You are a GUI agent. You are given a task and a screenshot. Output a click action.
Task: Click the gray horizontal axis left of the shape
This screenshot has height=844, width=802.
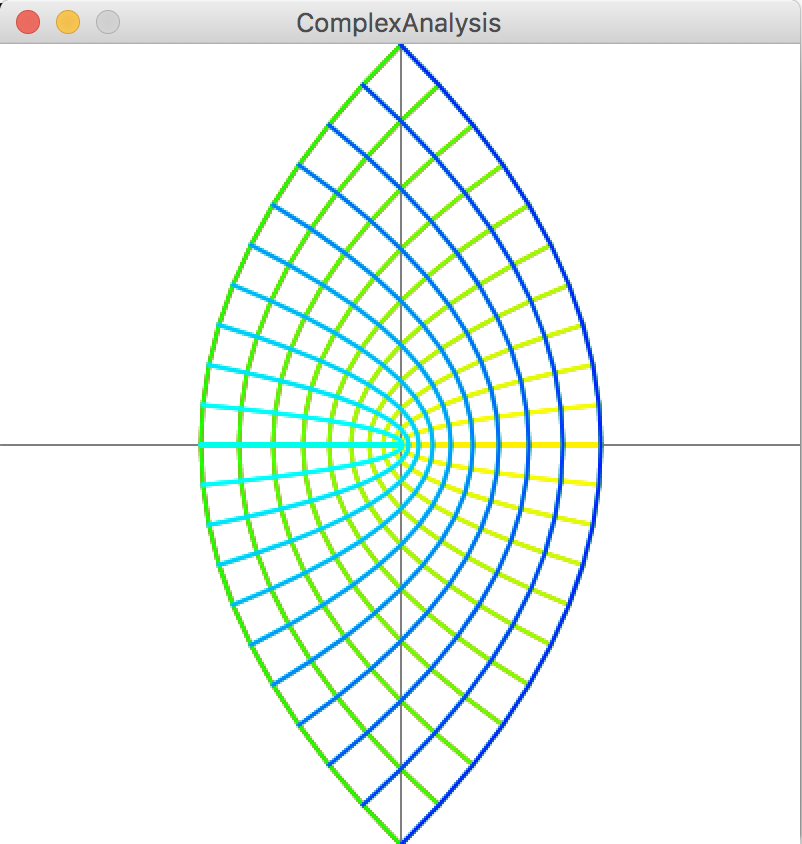[100, 444]
